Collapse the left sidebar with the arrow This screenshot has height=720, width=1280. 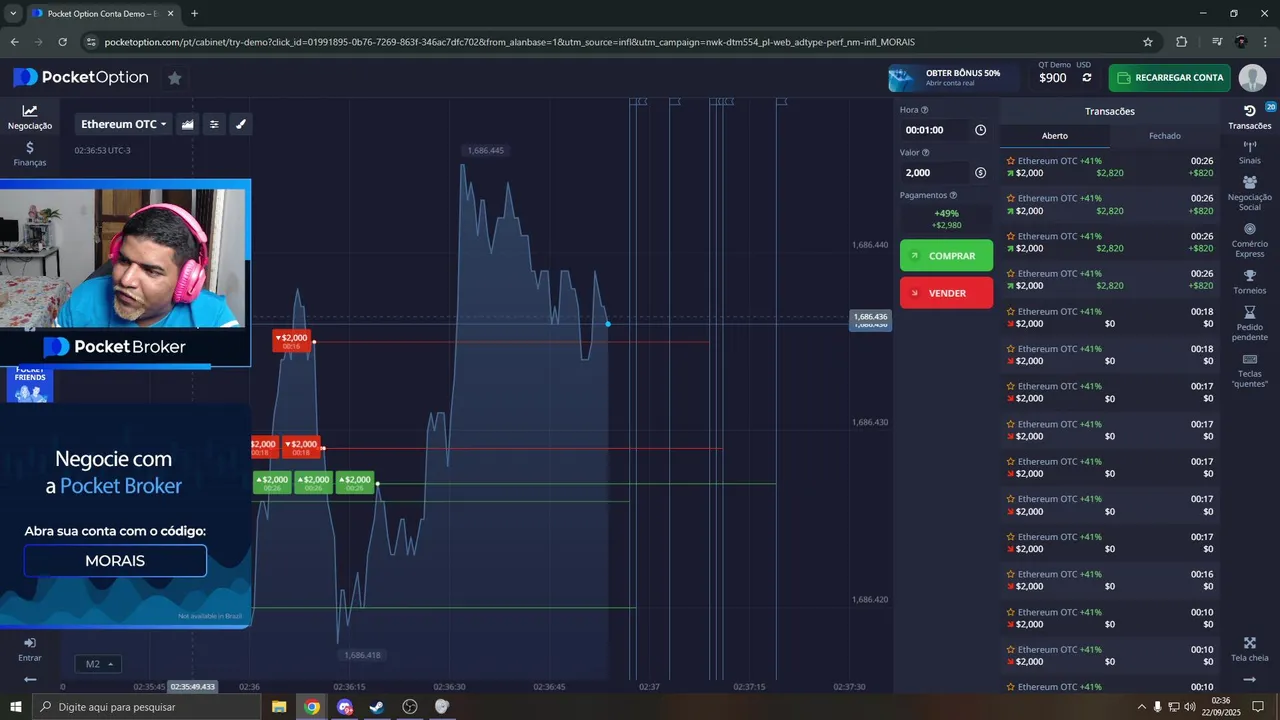(30, 680)
